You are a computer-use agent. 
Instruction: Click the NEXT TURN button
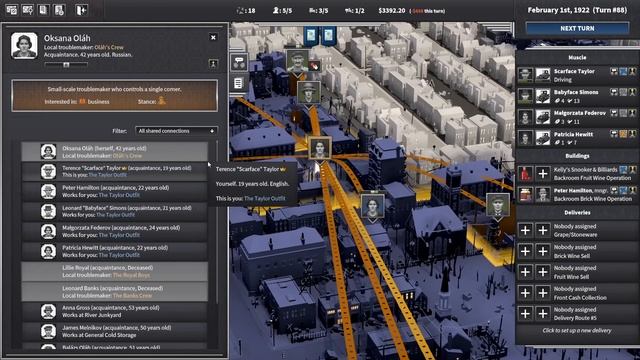pos(577,29)
